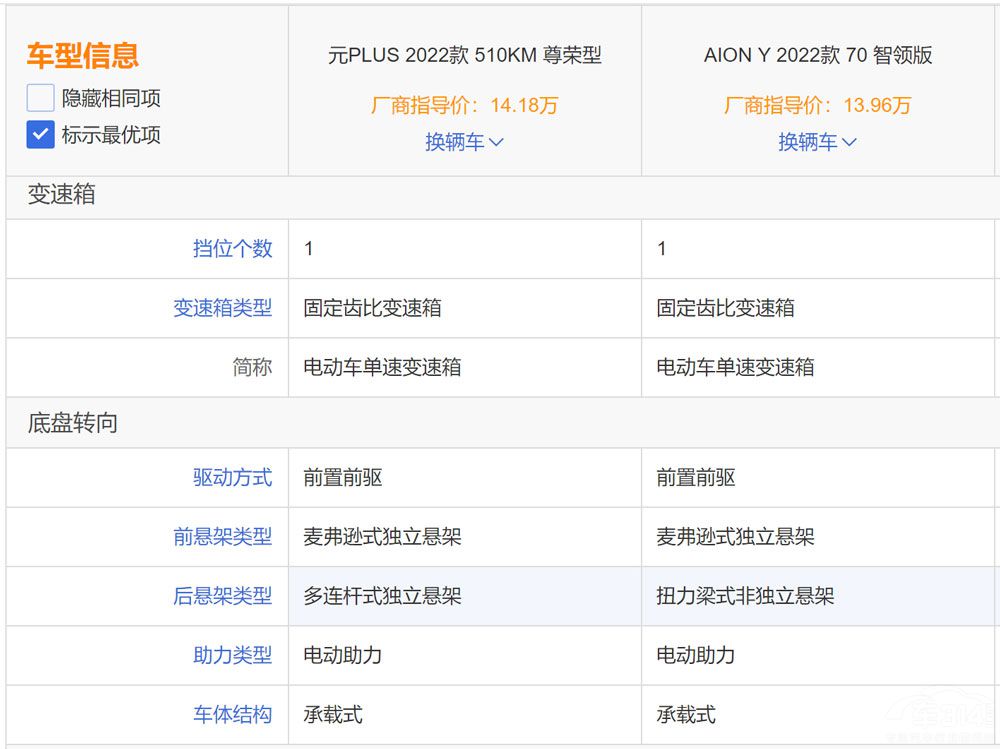Click the 变速箱 section header
Image resolution: width=1000 pixels, height=749 pixels.
pyautogui.click(x=62, y=195)
